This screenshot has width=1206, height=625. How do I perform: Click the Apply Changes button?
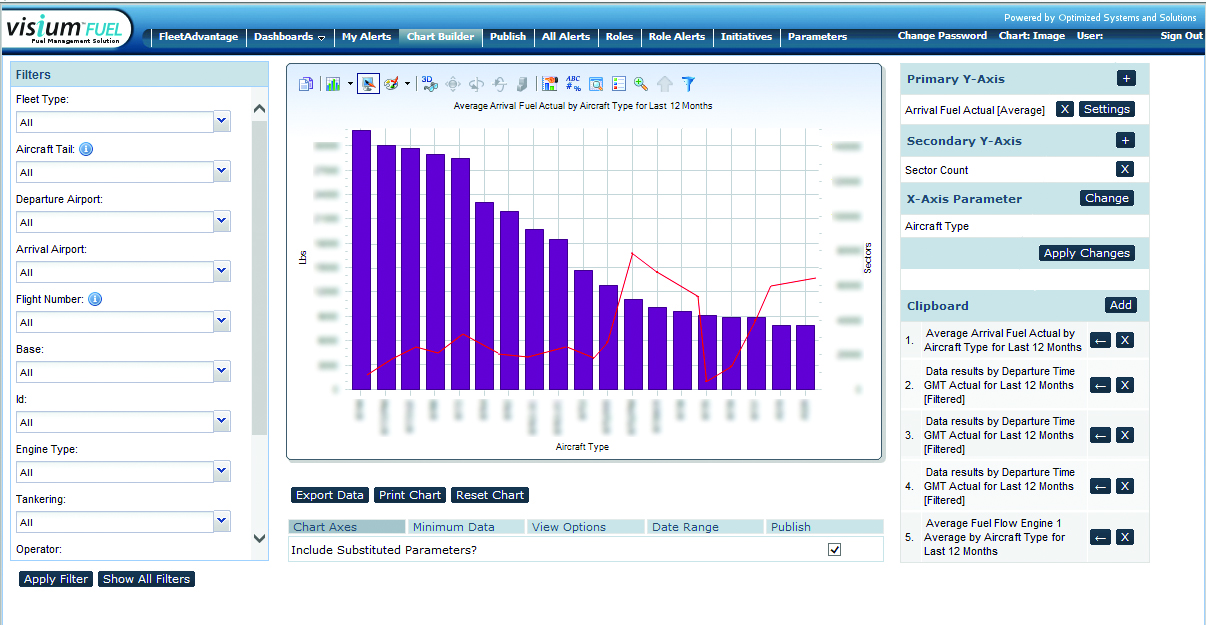[x=1087, y=253]
